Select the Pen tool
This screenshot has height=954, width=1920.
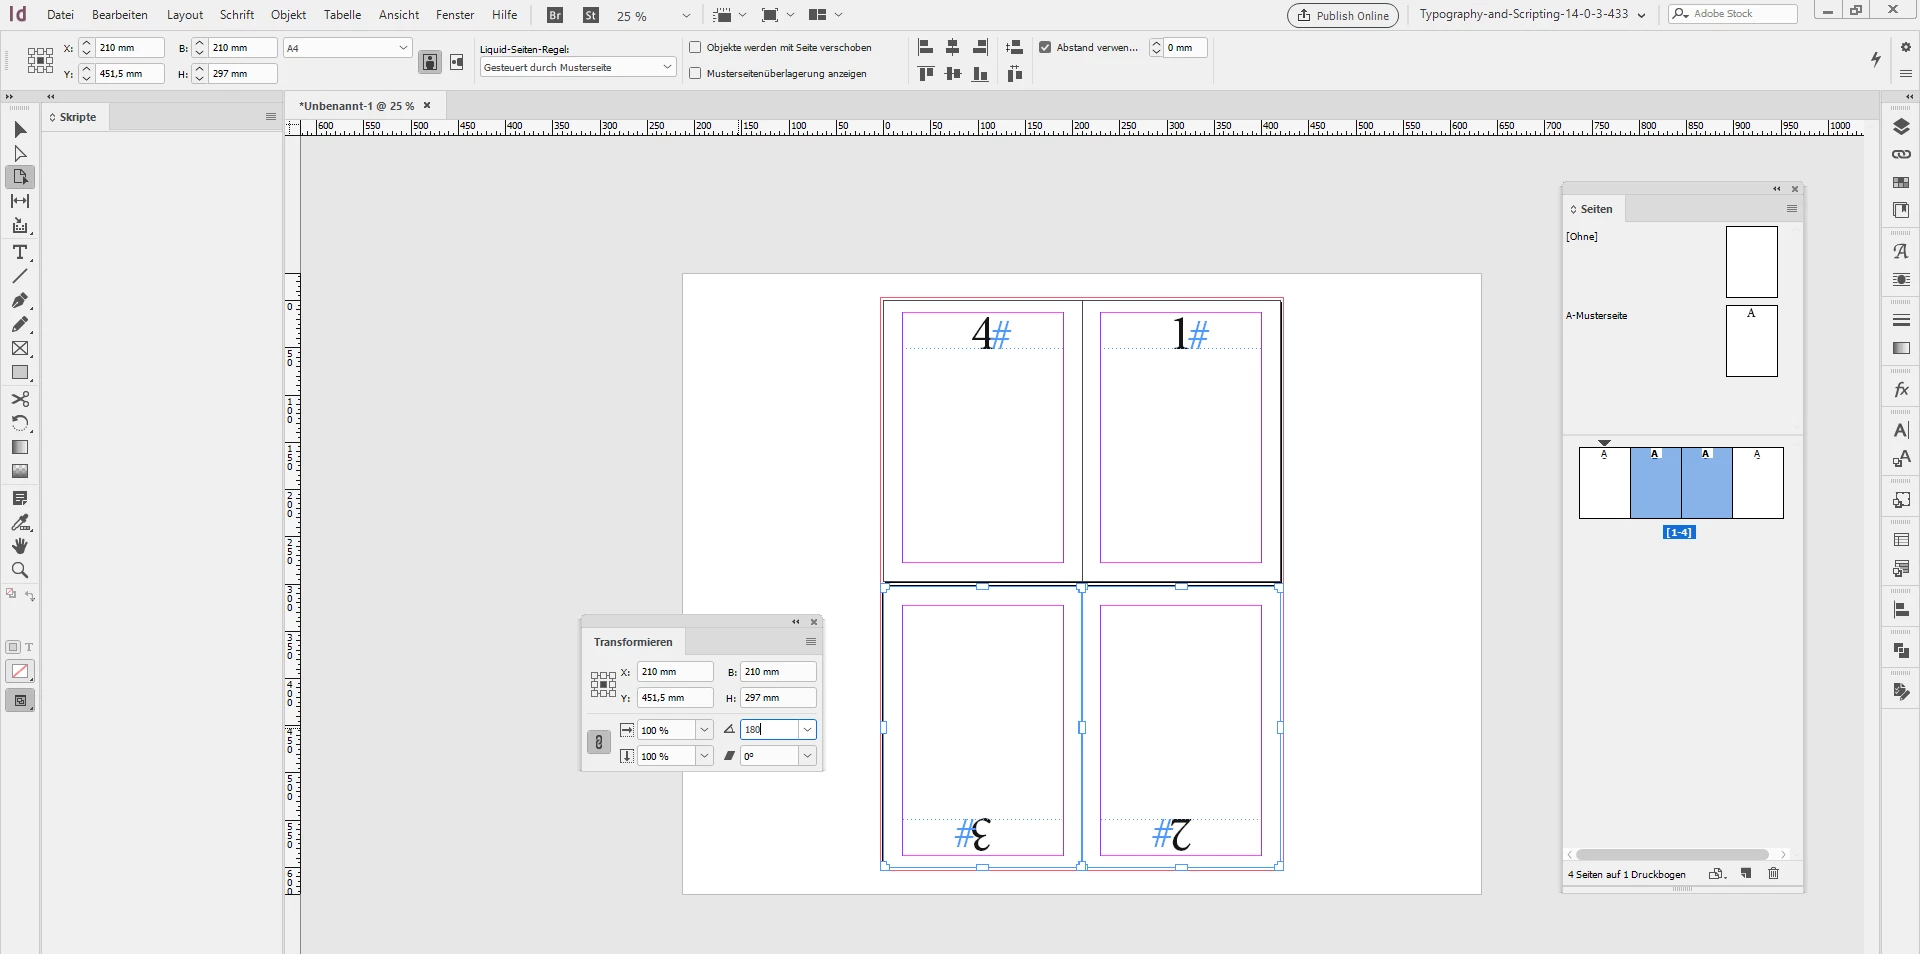pyautogui.click(x=20, y=300)
